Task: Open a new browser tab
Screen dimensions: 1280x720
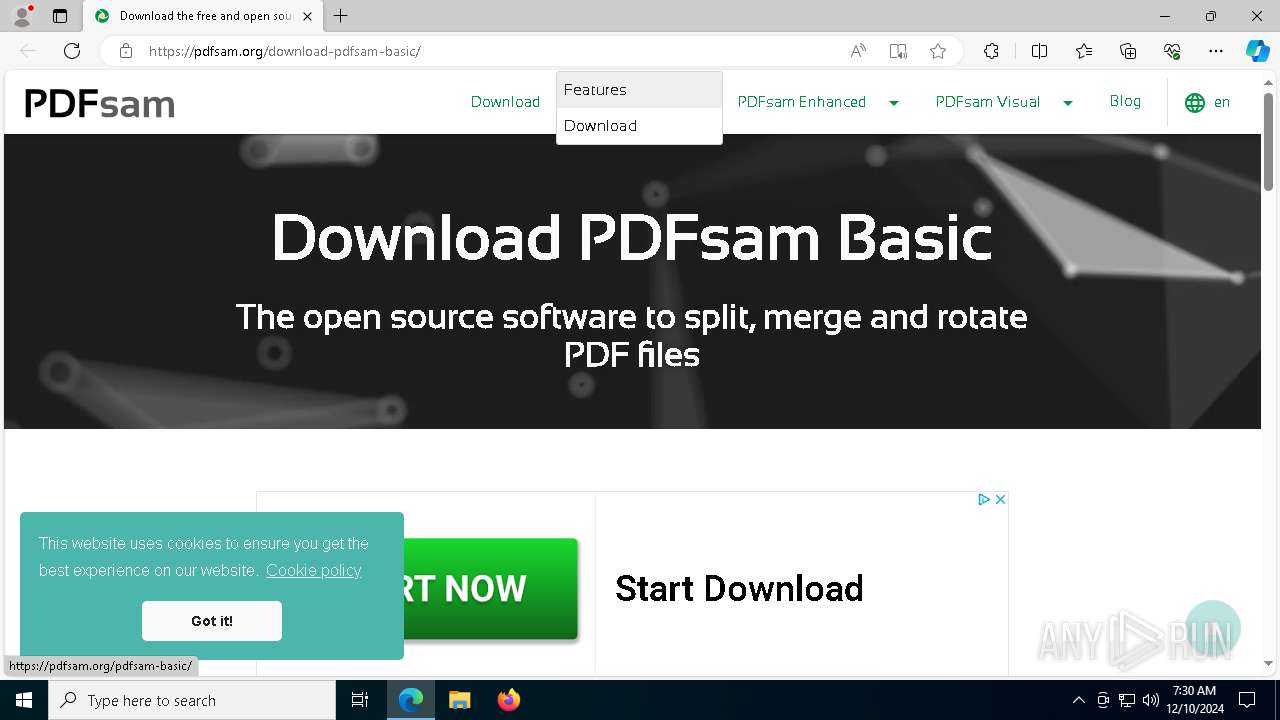Action: point(341,16)
